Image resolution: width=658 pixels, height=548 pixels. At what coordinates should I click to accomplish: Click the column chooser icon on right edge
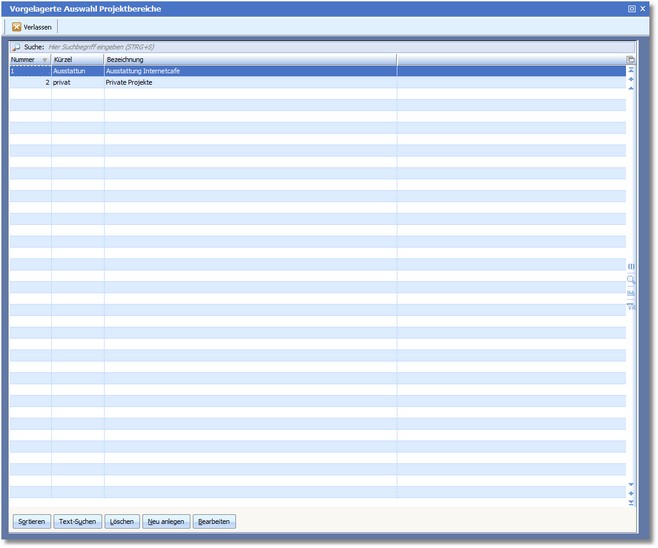click(631, 266)
